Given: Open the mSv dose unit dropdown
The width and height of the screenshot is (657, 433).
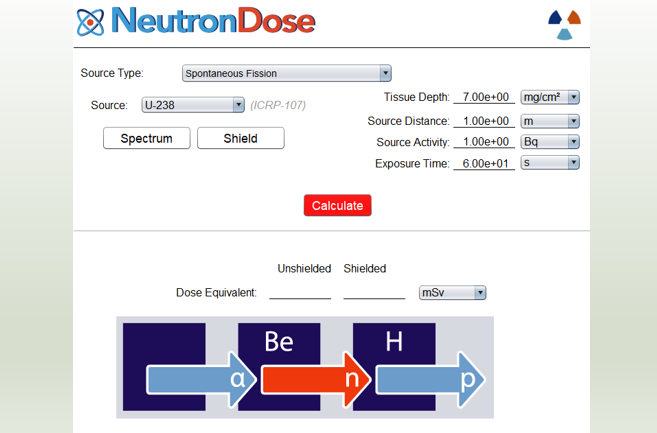Looking at the screenshot, I should coord(453,293).
